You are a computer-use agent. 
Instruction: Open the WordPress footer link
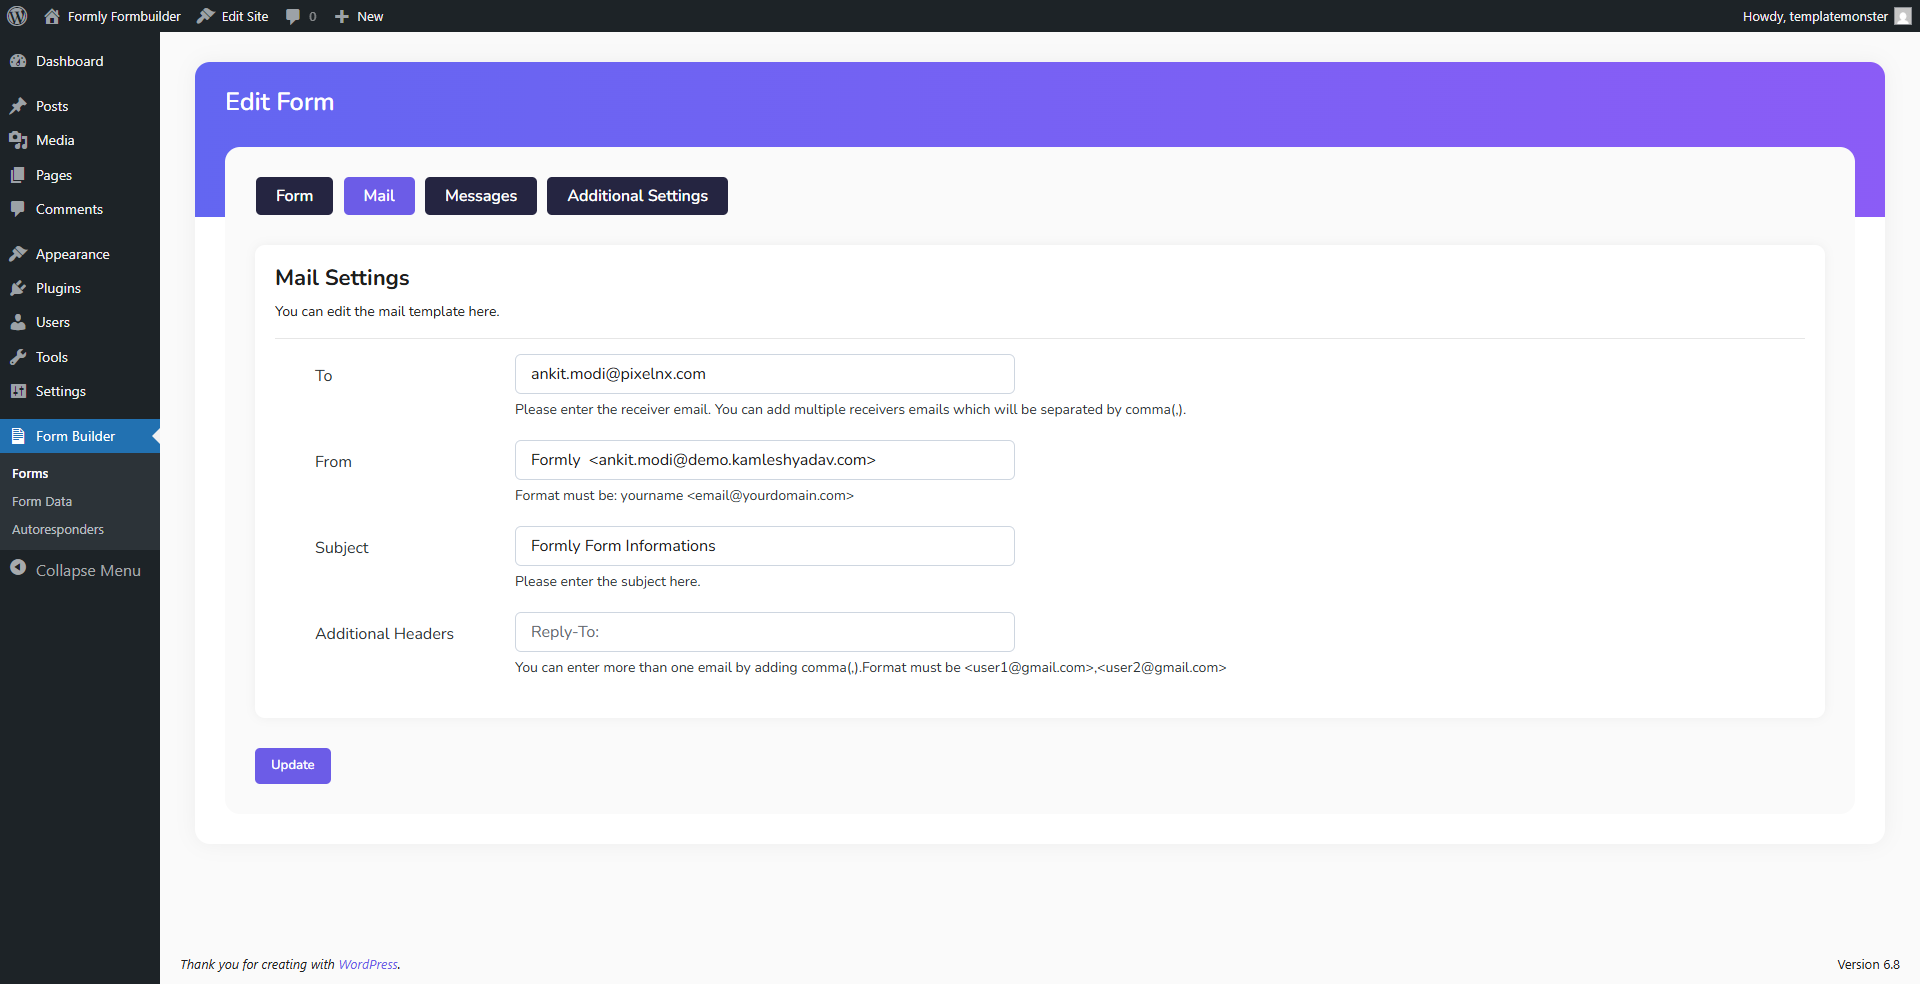coord(368,965)
